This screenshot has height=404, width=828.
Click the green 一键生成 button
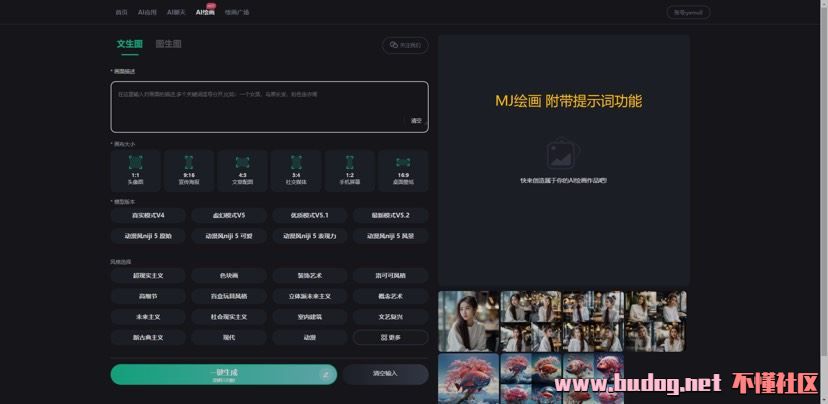pyautogui.click(x=223, y=374)
